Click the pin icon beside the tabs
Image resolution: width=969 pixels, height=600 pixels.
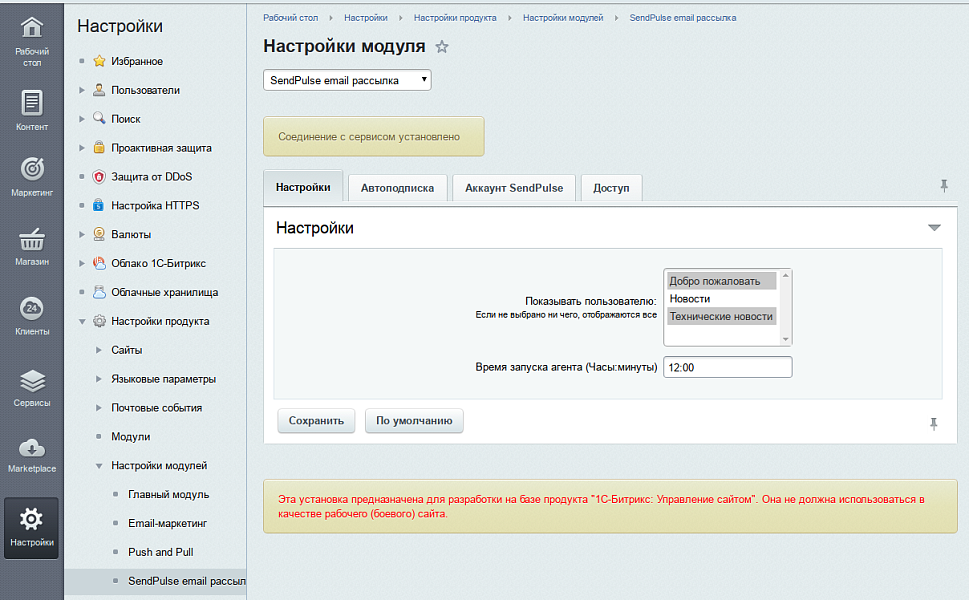(944, 185)
